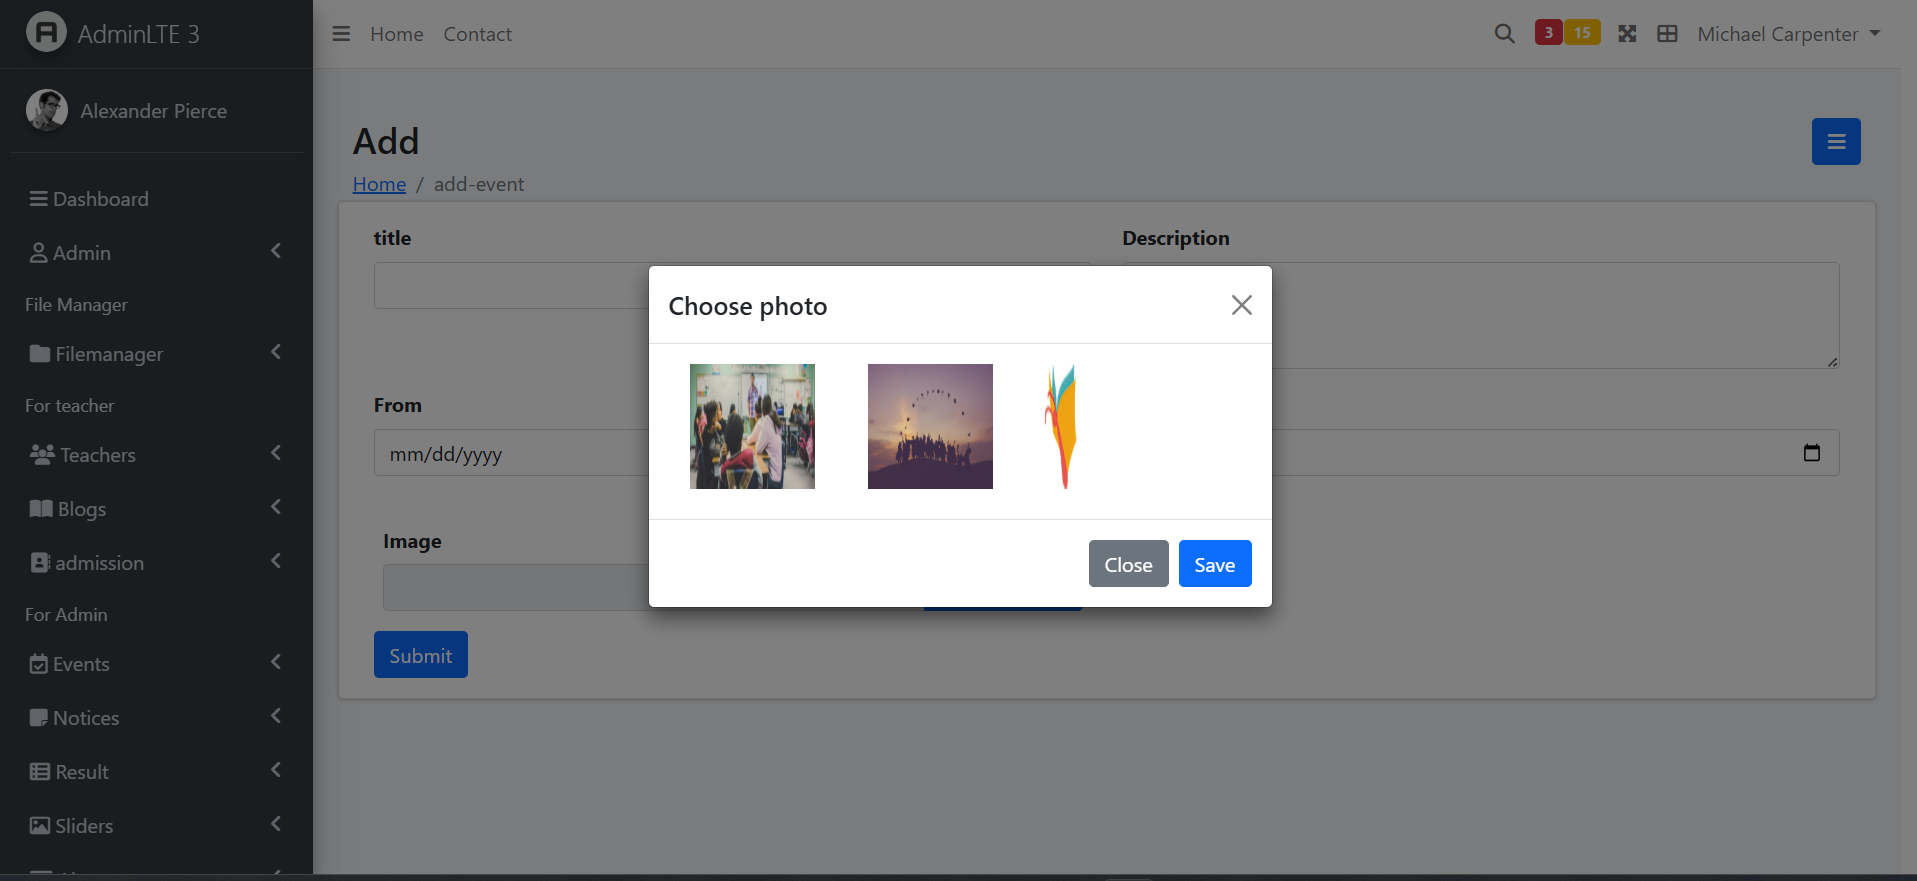The width and height of the screenshot is (1917, 881).
Task: Click the Teachers group icon
Action: [42, 455]
